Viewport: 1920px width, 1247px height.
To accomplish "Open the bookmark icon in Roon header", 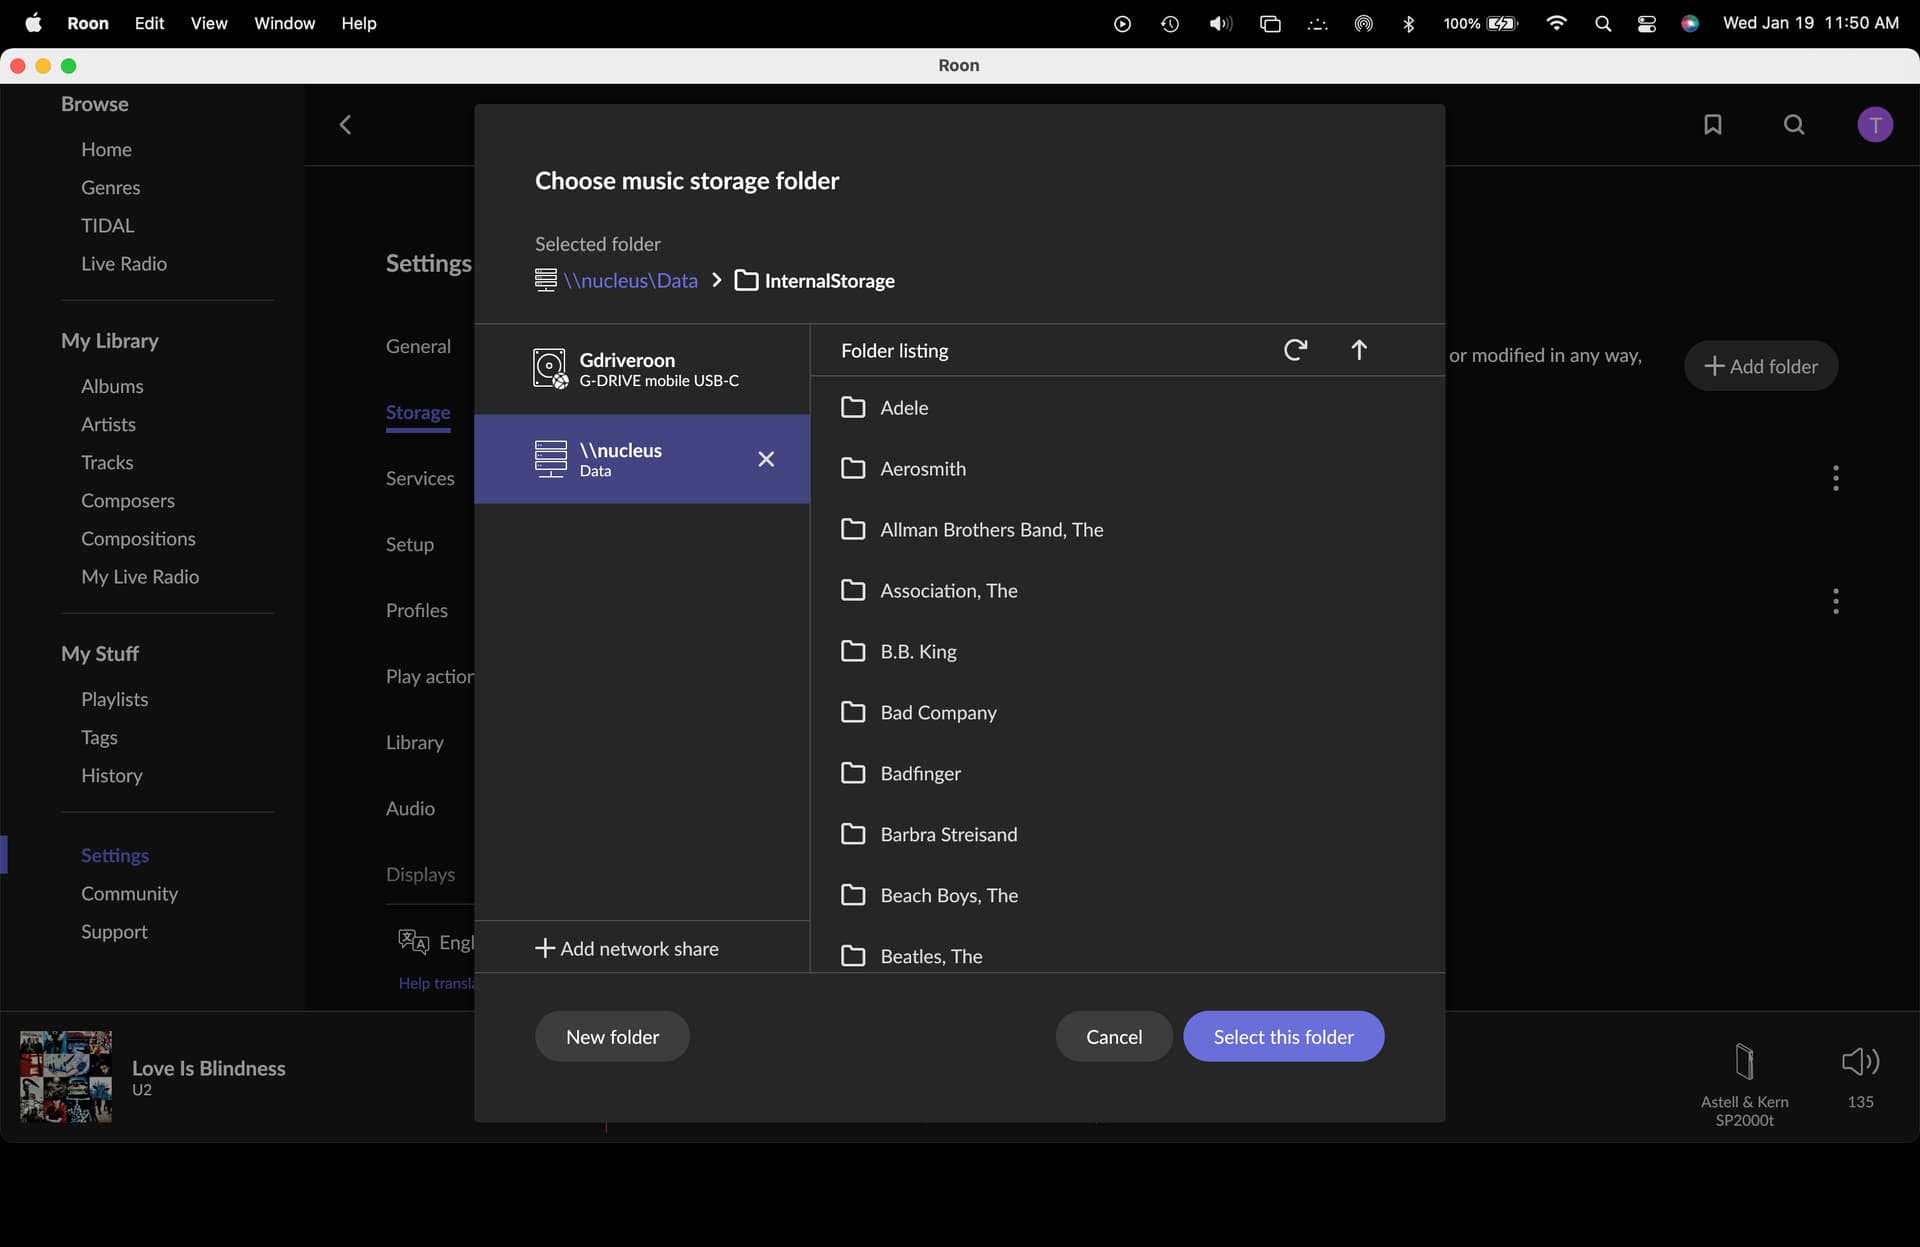I will coord(1713,125).
